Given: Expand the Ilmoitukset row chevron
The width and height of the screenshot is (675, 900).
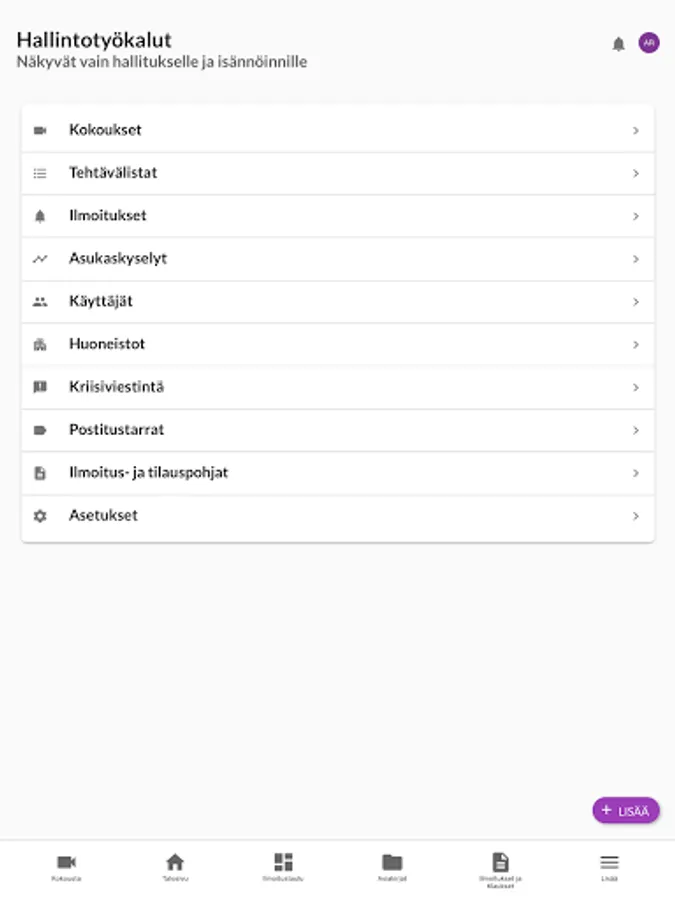Looking at the screenshot, I should click(x=636, y=216).
